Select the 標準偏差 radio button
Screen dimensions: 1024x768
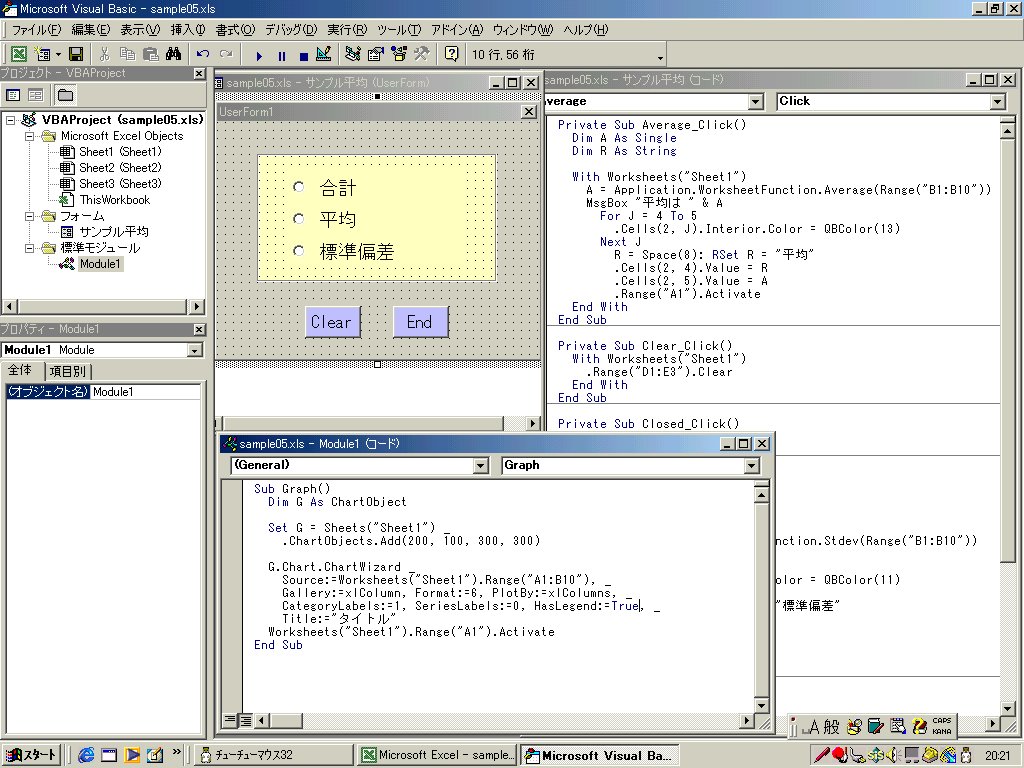tap(298, 251)
